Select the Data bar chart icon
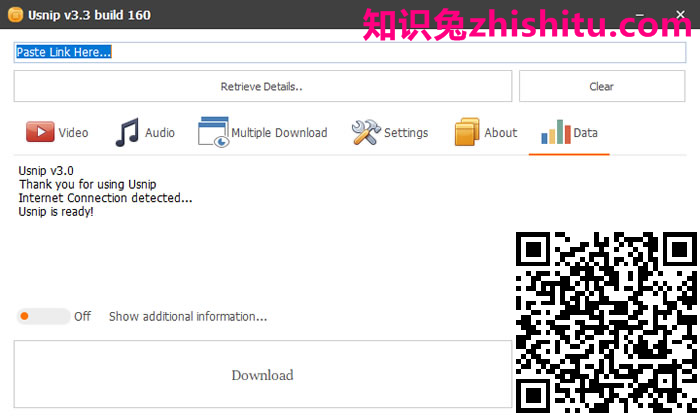The height and width of the screenshot is (416, 700). click(x=556, y=132)
